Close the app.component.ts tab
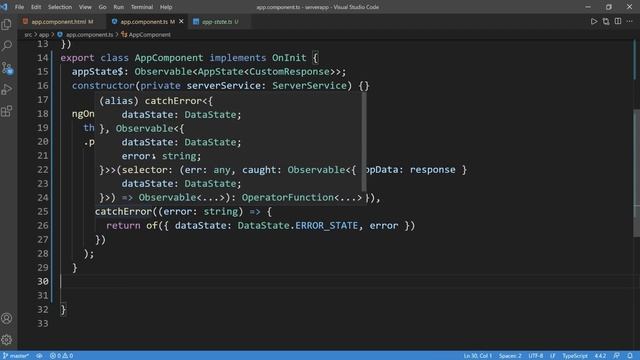 click(x=181, y=22)
